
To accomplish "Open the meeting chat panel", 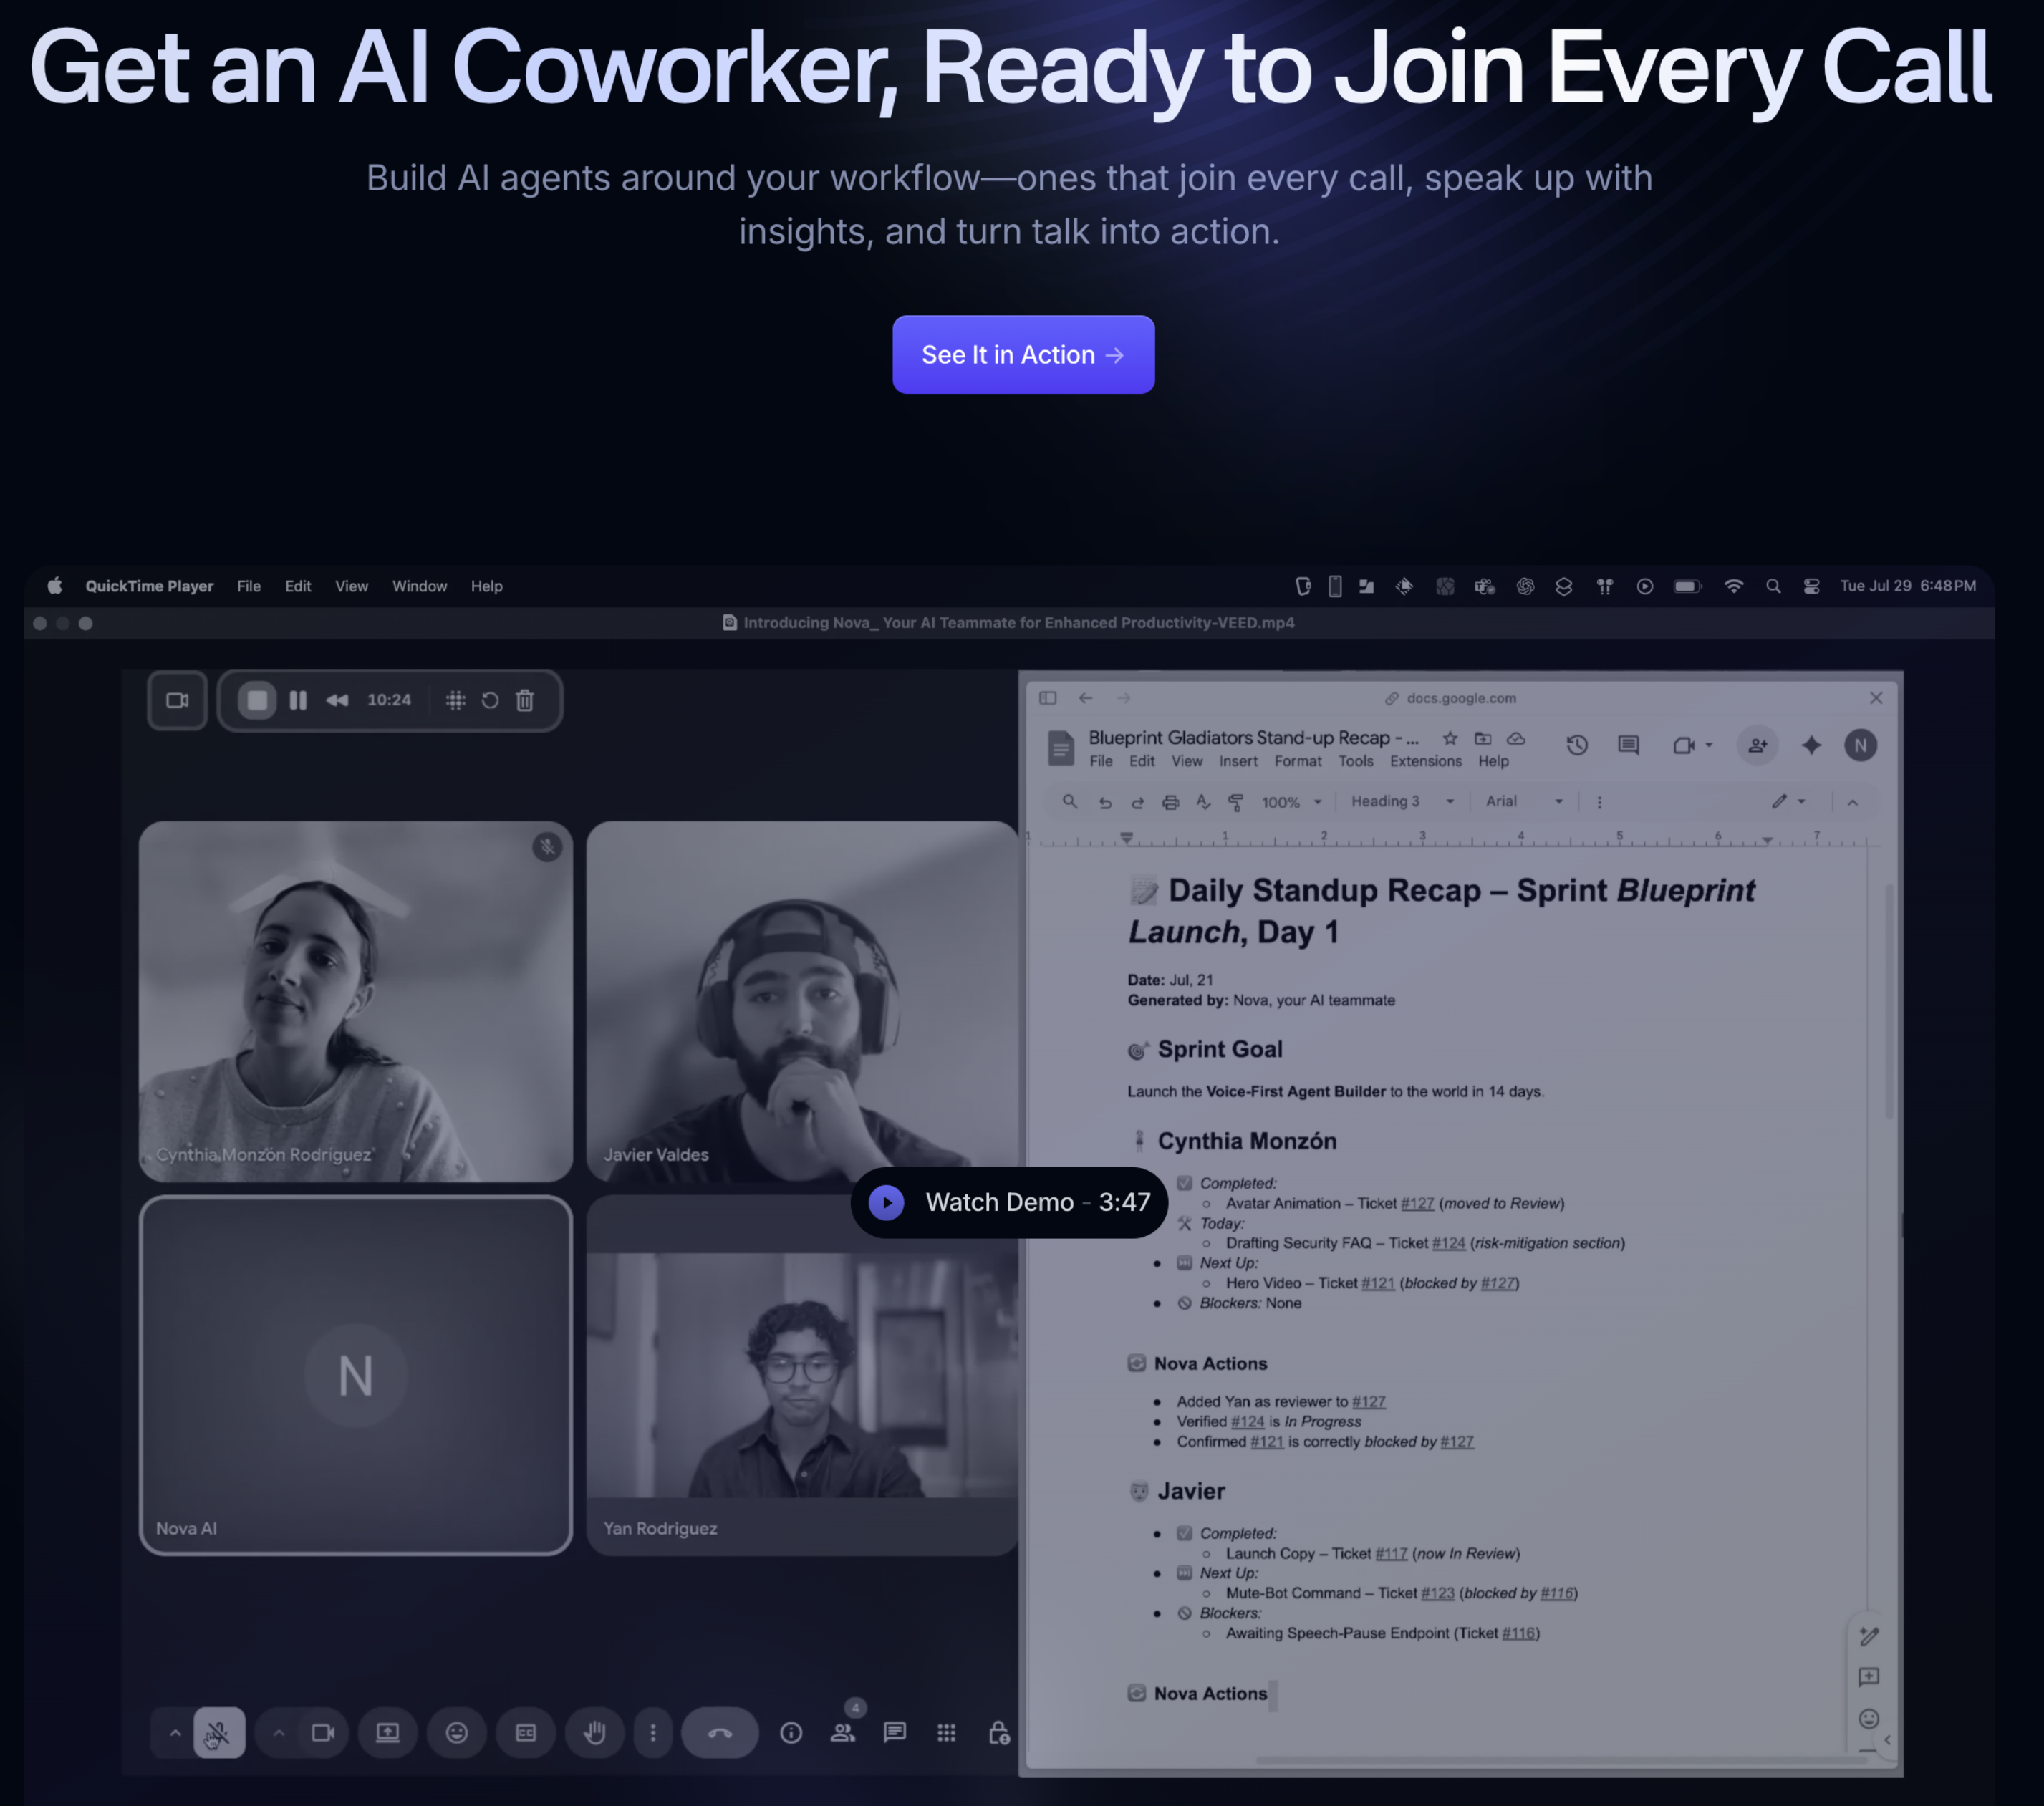I will point(894,1732).
